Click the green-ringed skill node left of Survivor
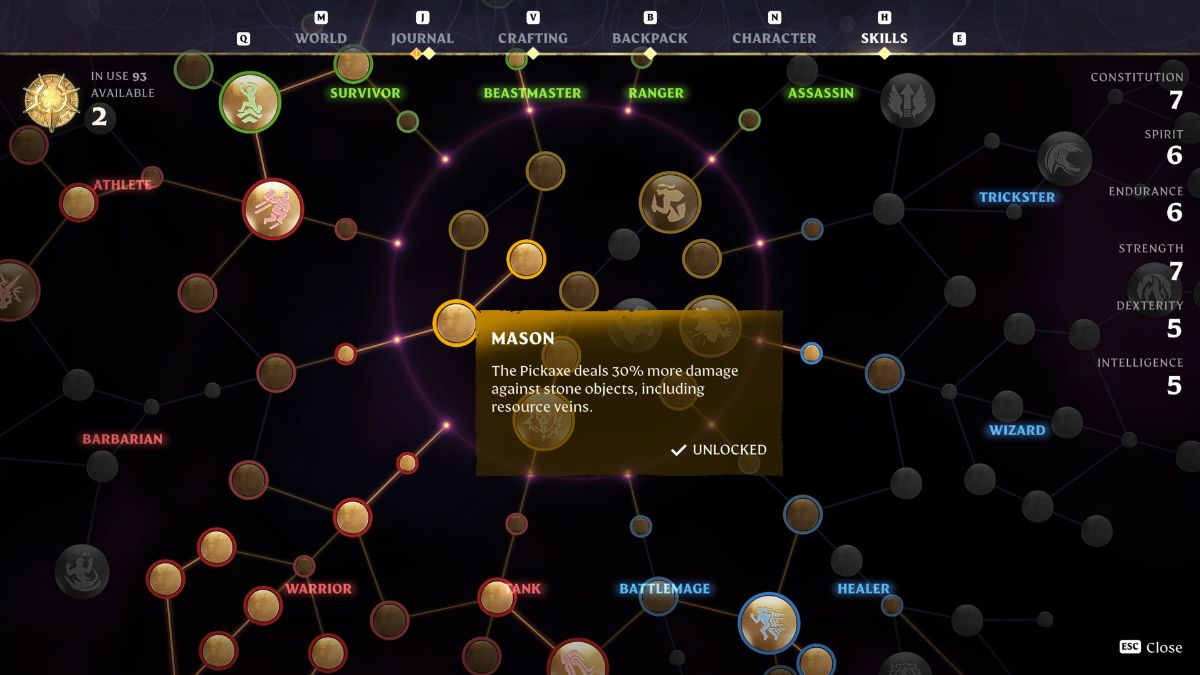Image resolution: width=1200 pixels, height=675 pixels. click(249, 101)
